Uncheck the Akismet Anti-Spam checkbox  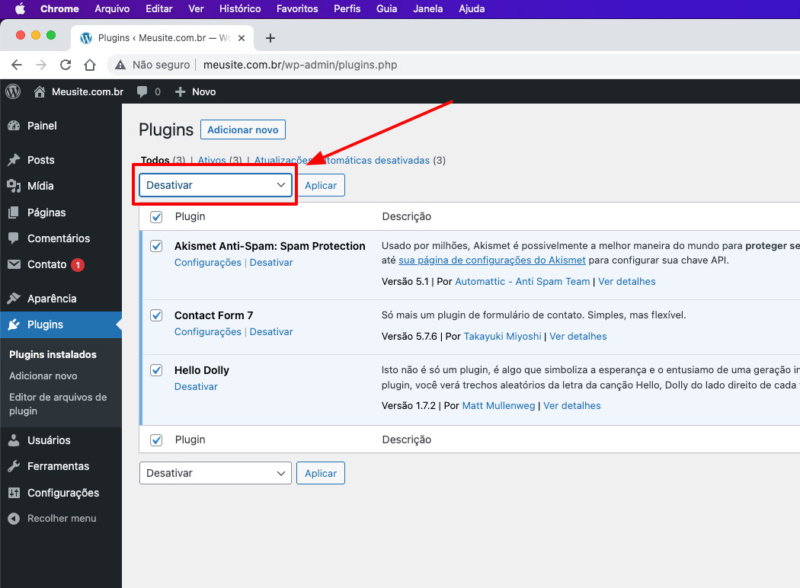click(156, 246)
